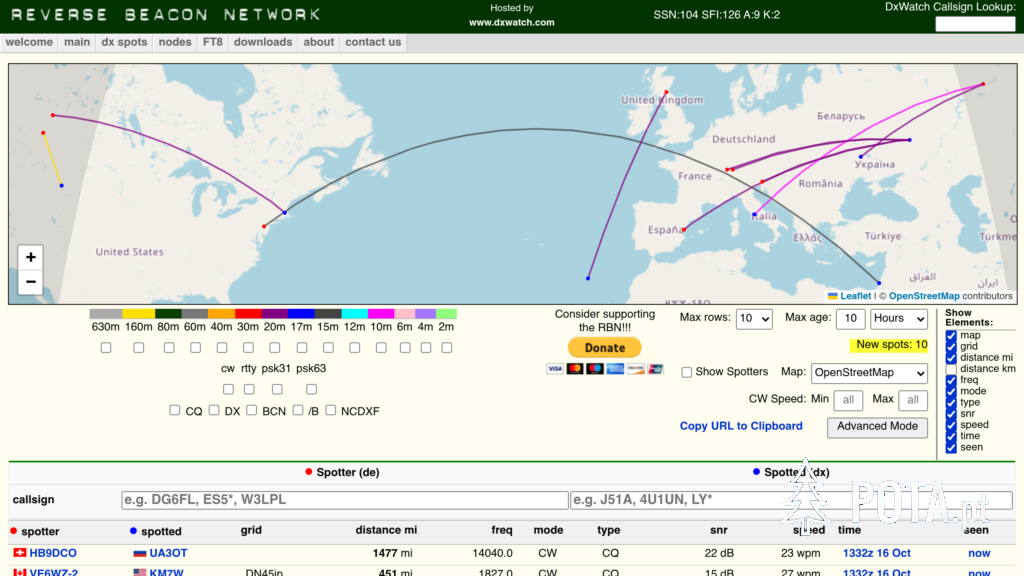Click the Max age number field
Image resolution: width=1024 pixels, height=576 pixels.
[850, 319]
